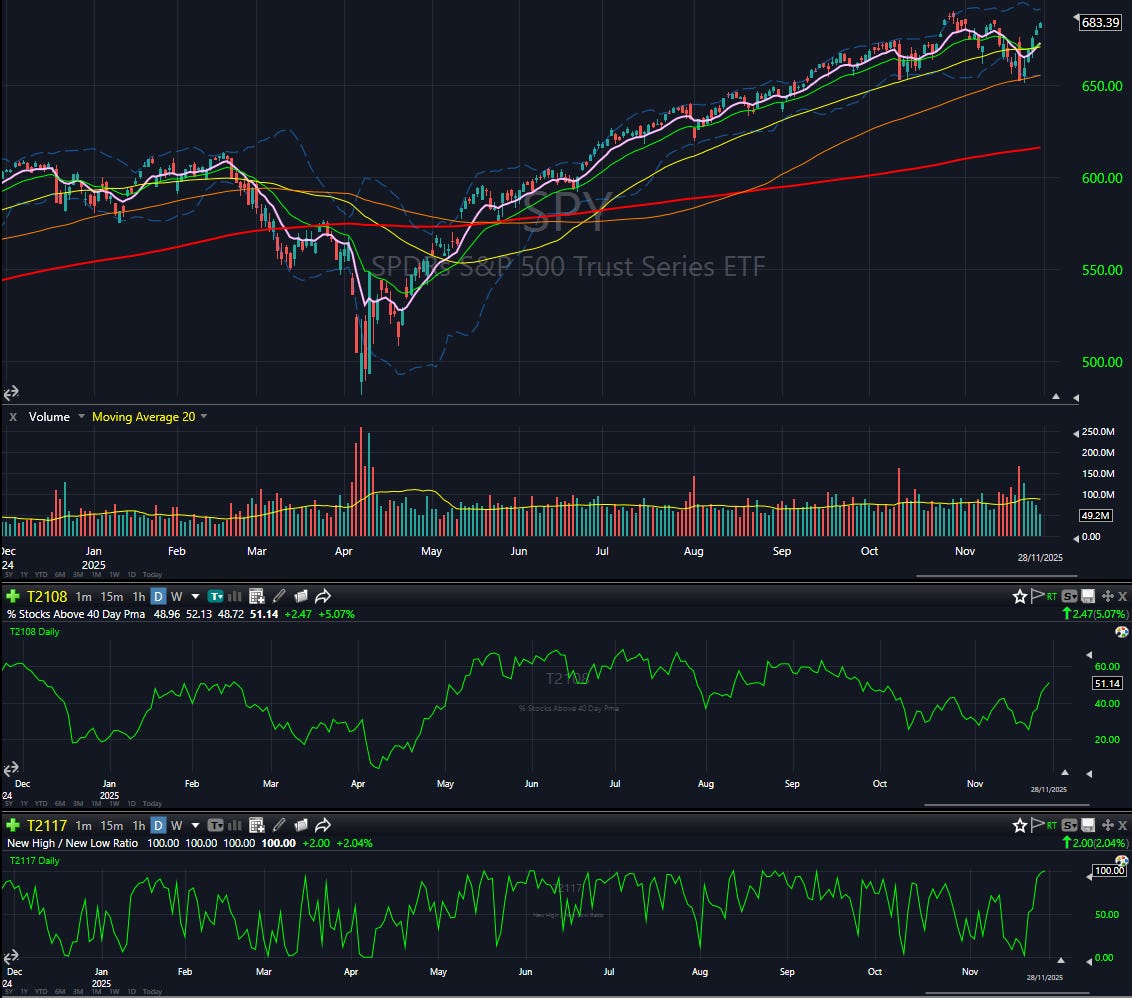1132x998 pixels.
Task: Select W weekly timeframe on T2108 panel
Action: click(176, 596)
